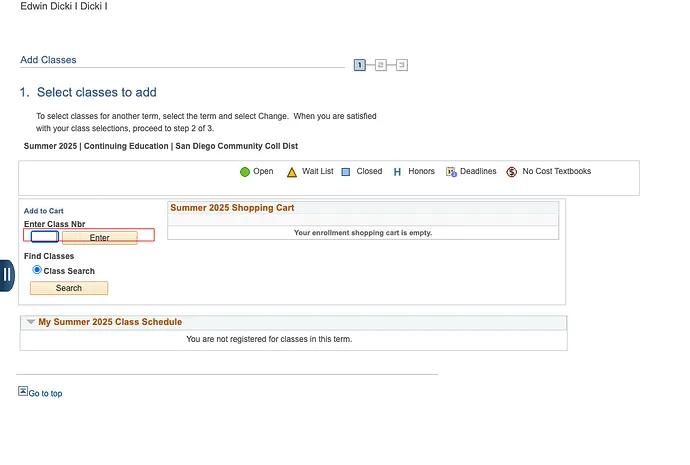Click the Go to top arrow icon
The width and height of the screenshot is (690, 465).
pyautogui.click(x=23, y=392)
